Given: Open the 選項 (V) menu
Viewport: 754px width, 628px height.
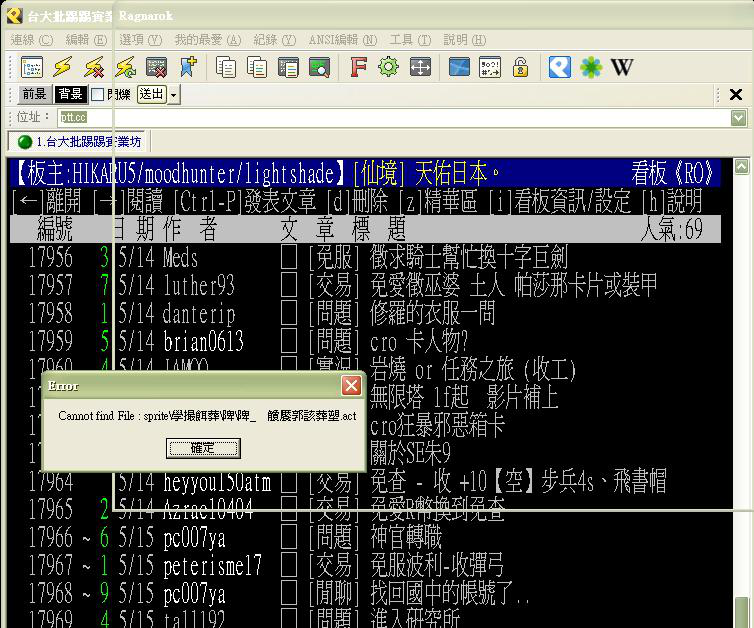Looking at the screenshot, I should point(140,40).
